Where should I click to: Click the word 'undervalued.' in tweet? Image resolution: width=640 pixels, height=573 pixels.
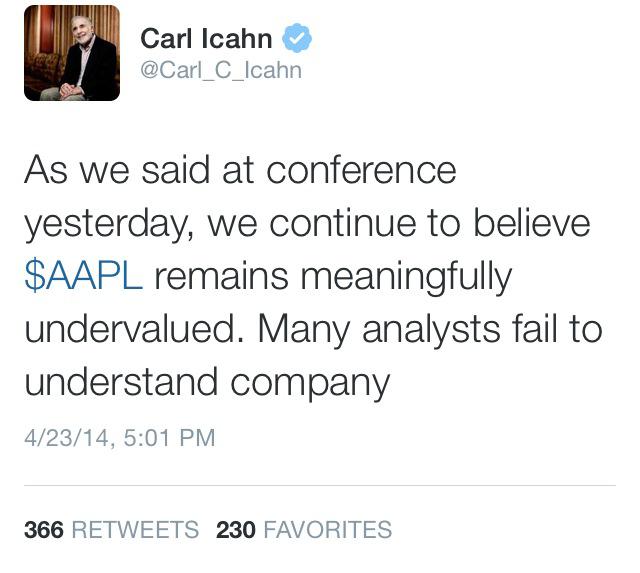click(136, 329)
